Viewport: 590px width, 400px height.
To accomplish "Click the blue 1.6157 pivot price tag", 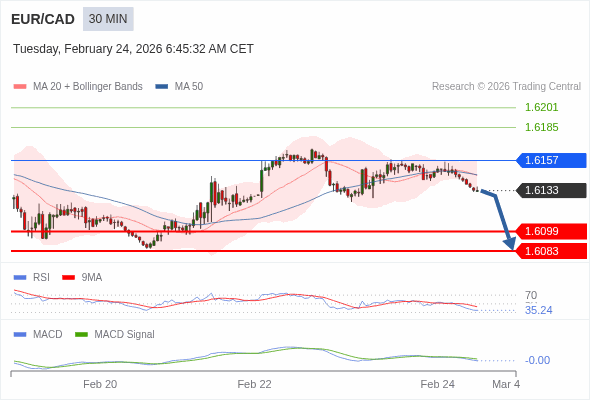I will pyautogui.click(x=551, y=160).
